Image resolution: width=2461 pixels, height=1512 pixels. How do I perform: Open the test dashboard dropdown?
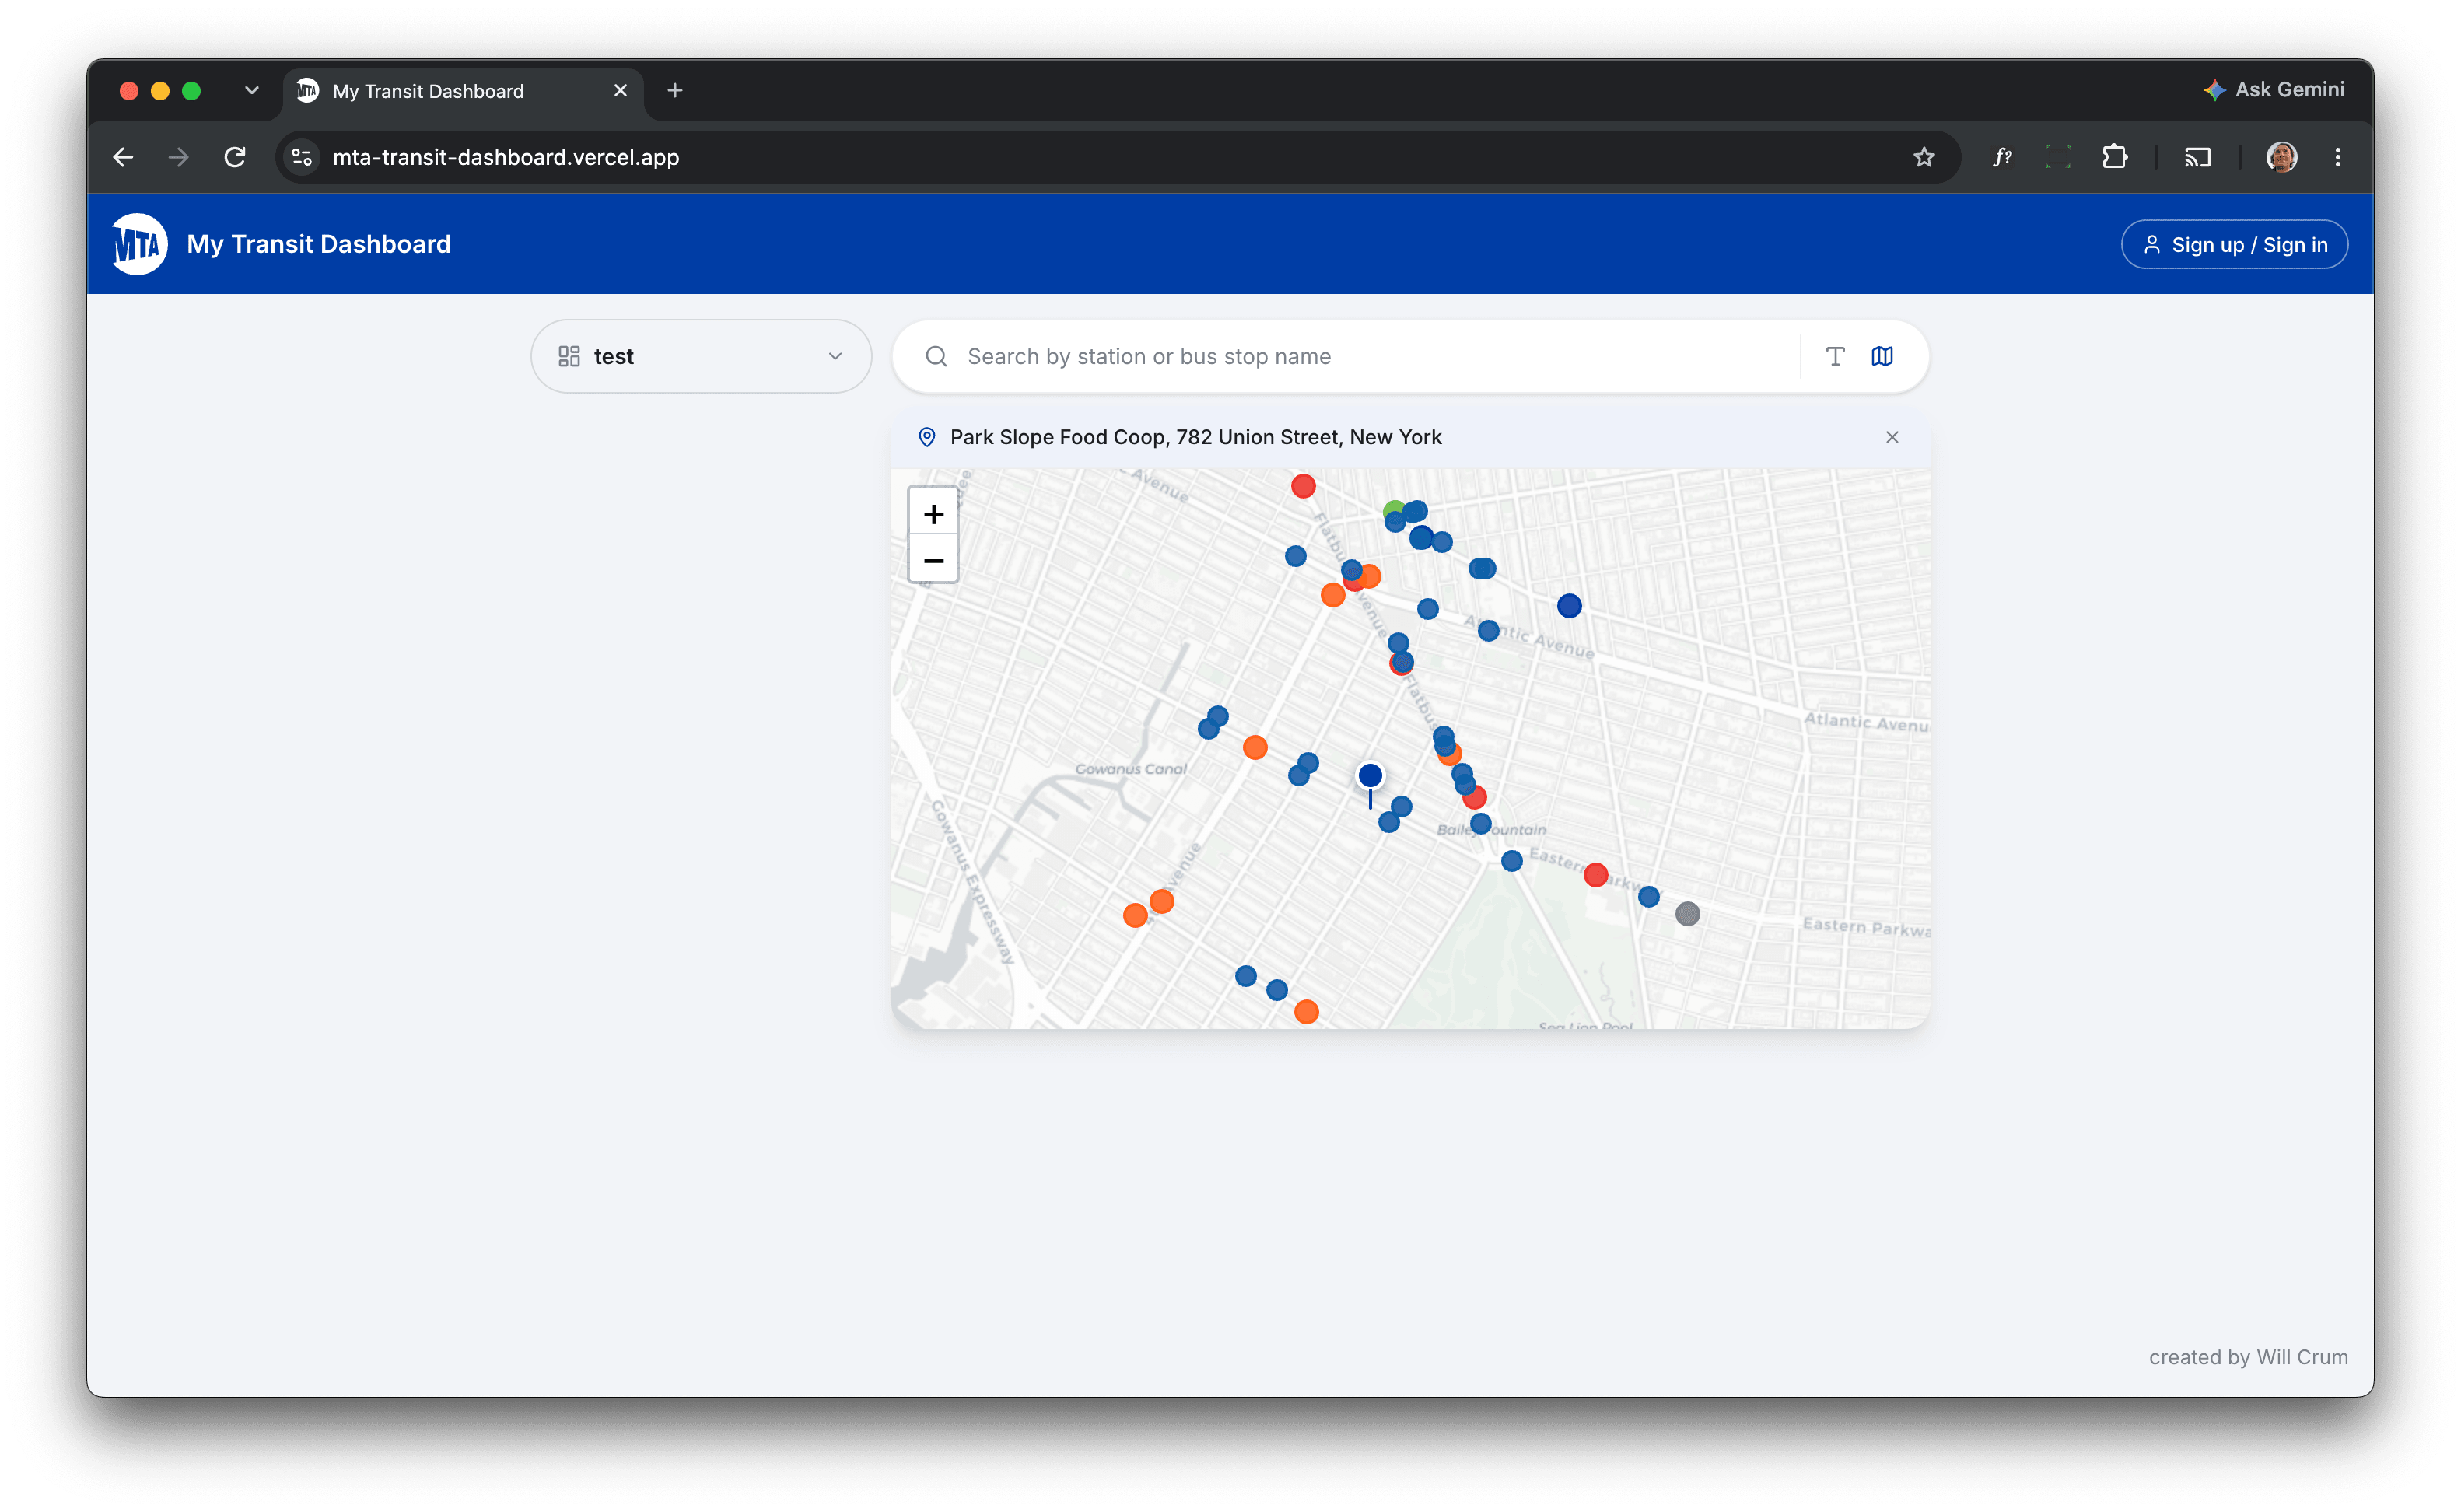click(x=701, y=356)
